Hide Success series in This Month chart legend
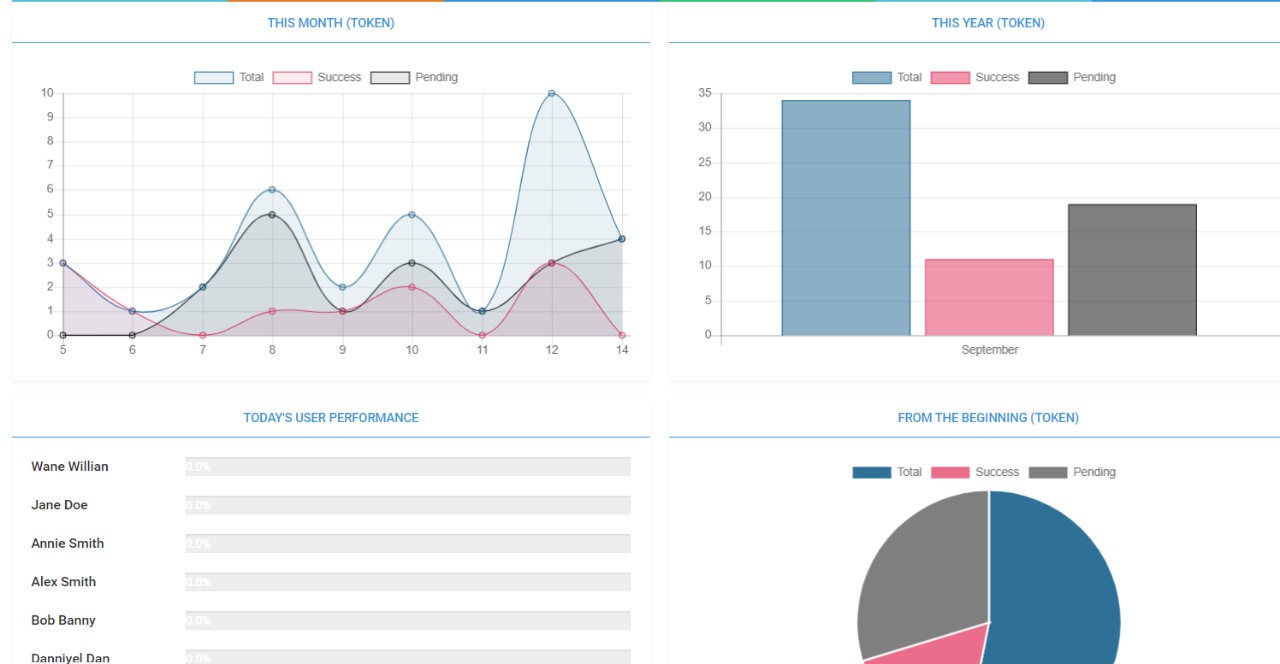Image resolution: width=1280 pixels, height=664 pixels. point(317,78)
